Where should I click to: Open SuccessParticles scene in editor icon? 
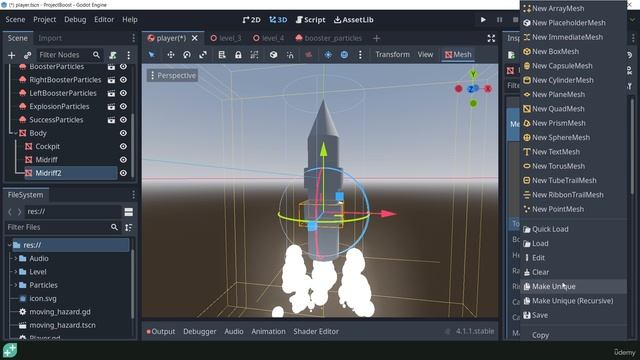click(111, 120)
